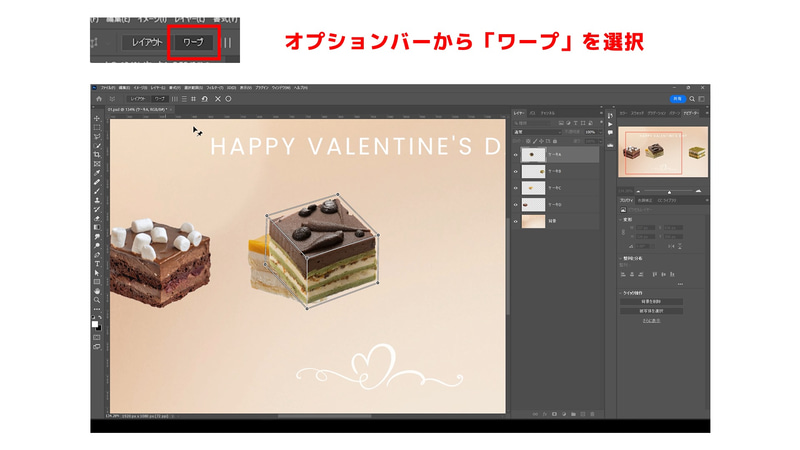Image resolution: width=800 pixels, height=450 pixels.
Task: Switch to the チャンネル tab
Action: point(547,113)
